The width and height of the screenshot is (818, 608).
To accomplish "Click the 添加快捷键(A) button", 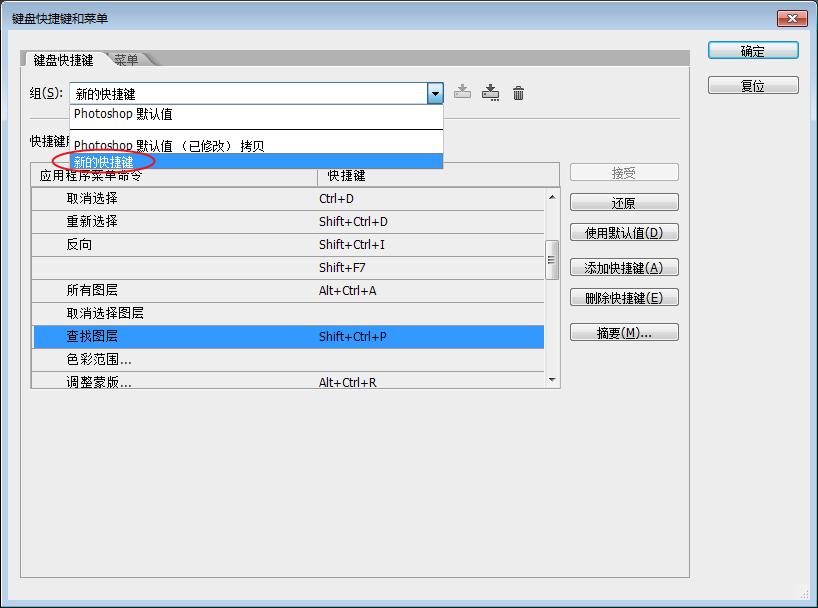I will point(624,267).
